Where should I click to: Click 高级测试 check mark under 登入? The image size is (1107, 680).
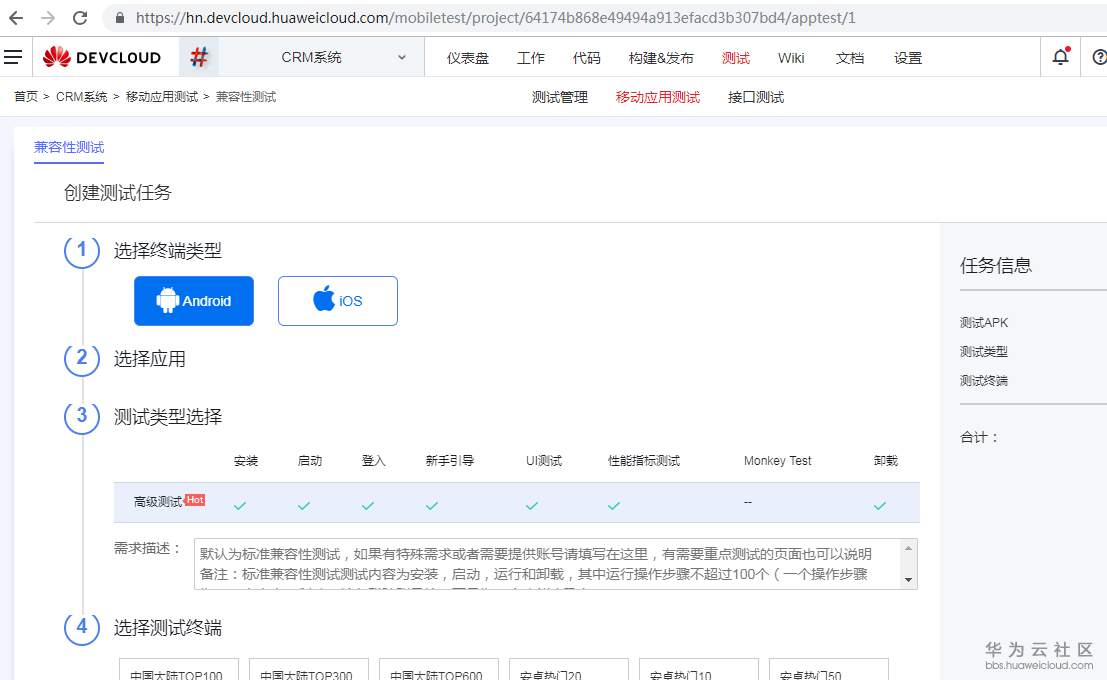368,506
